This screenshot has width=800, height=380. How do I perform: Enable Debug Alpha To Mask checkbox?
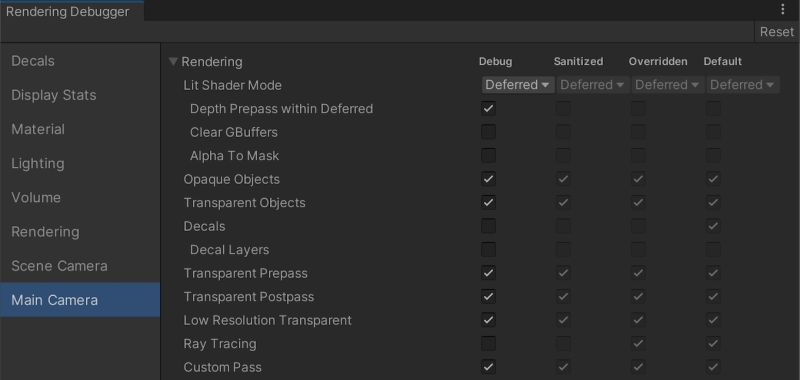pyautogui.click(x=488, y=155)
